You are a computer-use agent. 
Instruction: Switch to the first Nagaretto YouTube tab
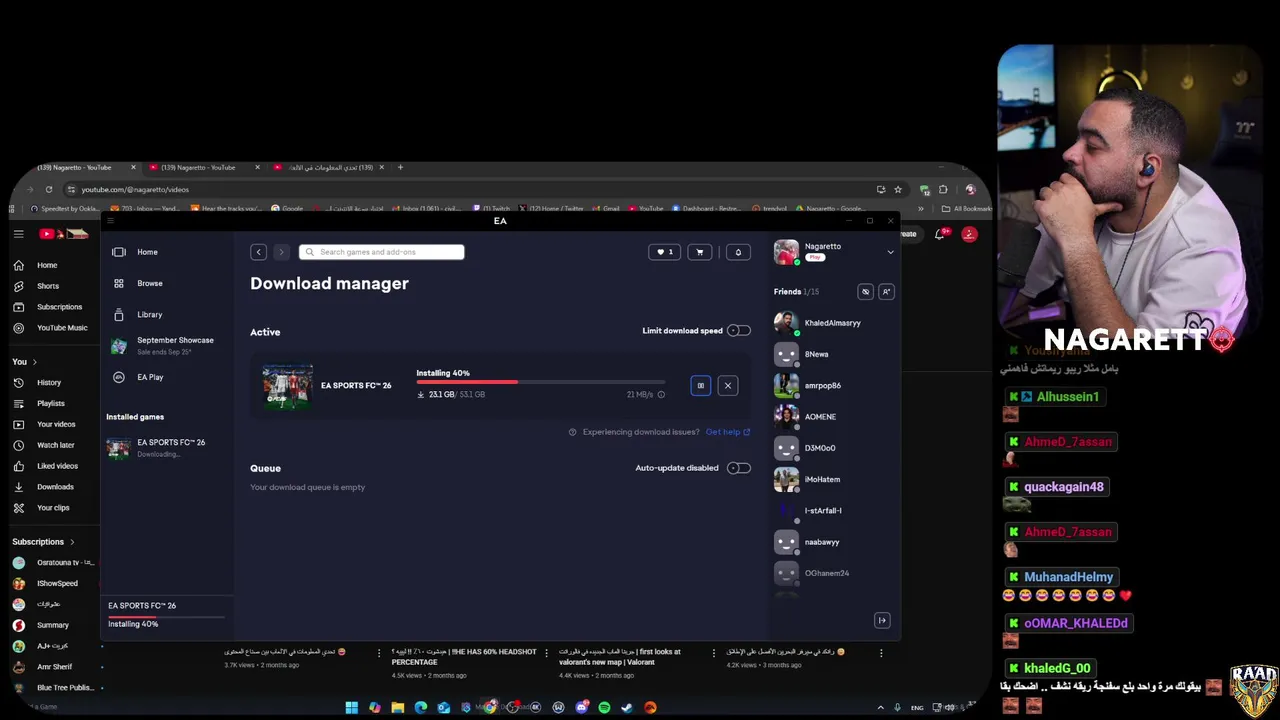[74, 167]
